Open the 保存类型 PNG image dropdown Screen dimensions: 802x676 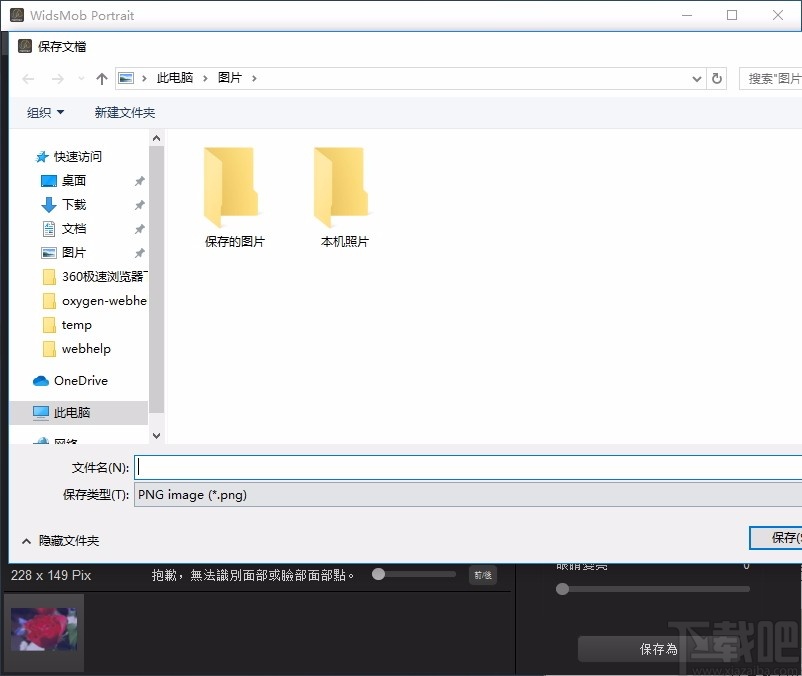tap(468, 494)
